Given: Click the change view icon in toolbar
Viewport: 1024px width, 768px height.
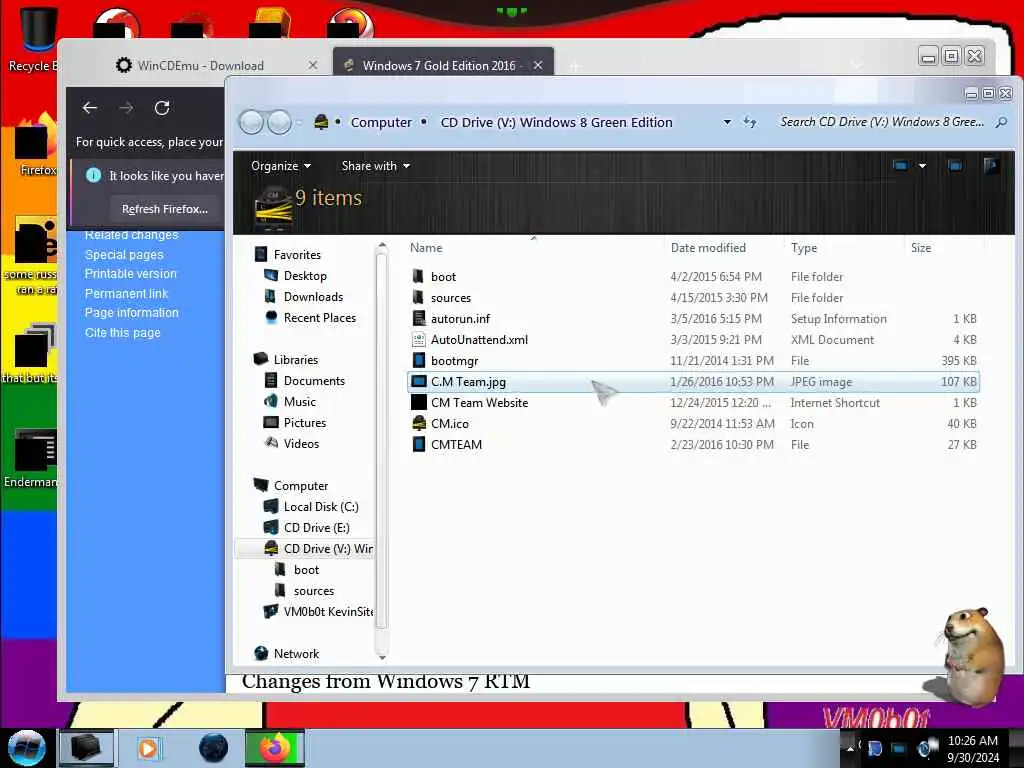Looking at the screenshot, I should (x=900, y=166).
